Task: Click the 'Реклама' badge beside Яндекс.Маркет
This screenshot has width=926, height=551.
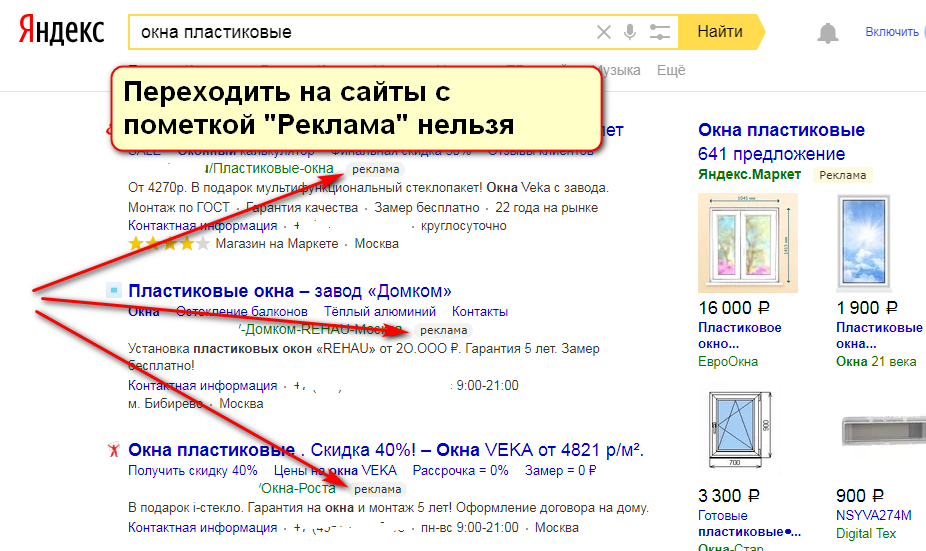Action: tap(843, 175)
